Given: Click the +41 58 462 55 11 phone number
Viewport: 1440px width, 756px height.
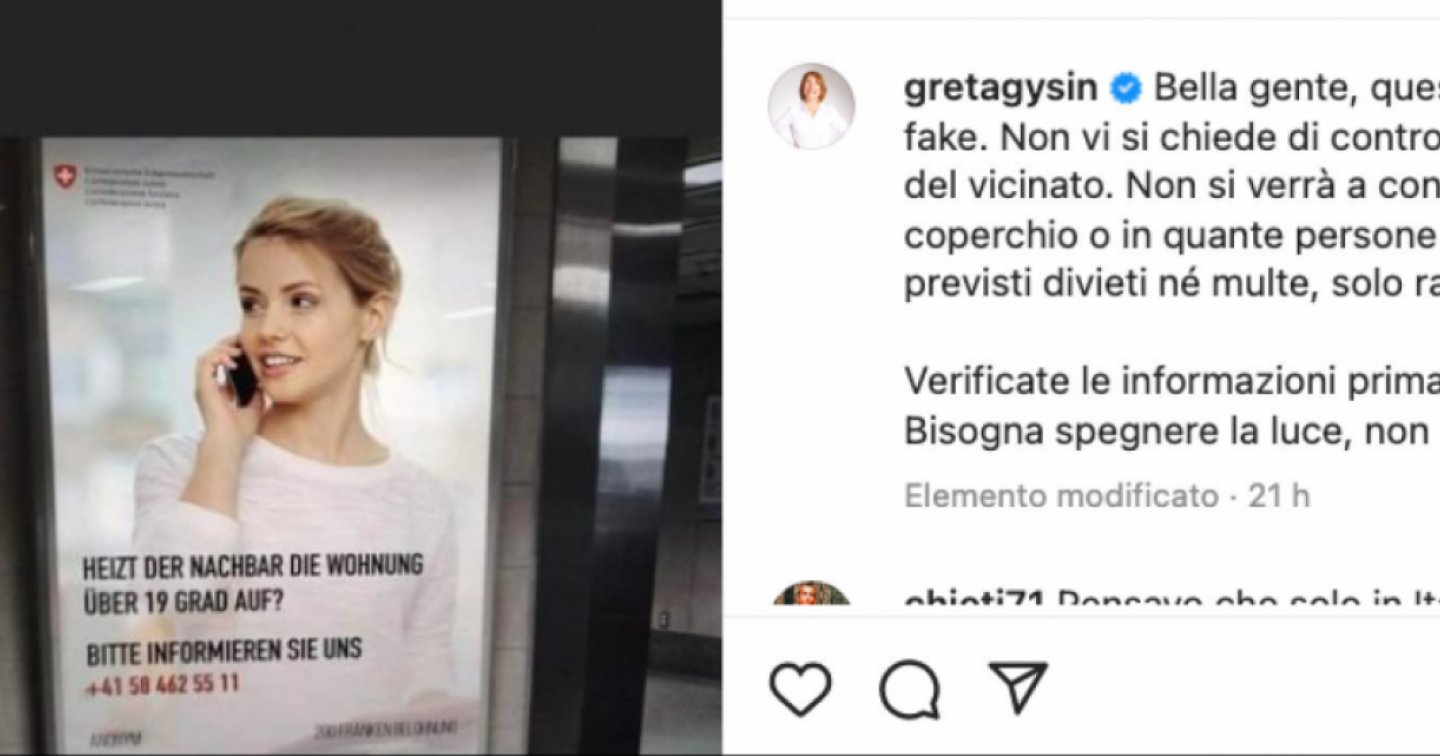Looking at the screenshot, I should (162, 686).
